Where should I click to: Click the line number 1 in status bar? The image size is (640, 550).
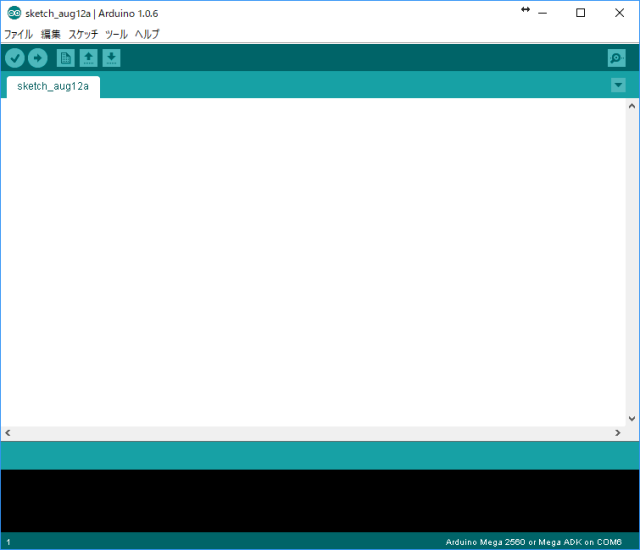[8, 542]
